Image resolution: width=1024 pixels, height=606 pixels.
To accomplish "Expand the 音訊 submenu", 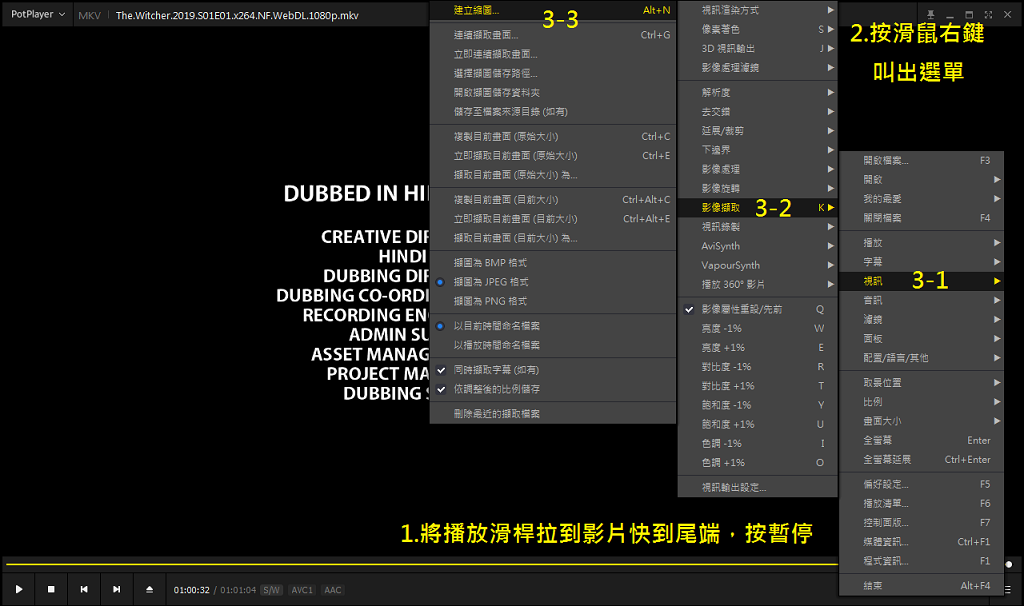I will point(921,300).
